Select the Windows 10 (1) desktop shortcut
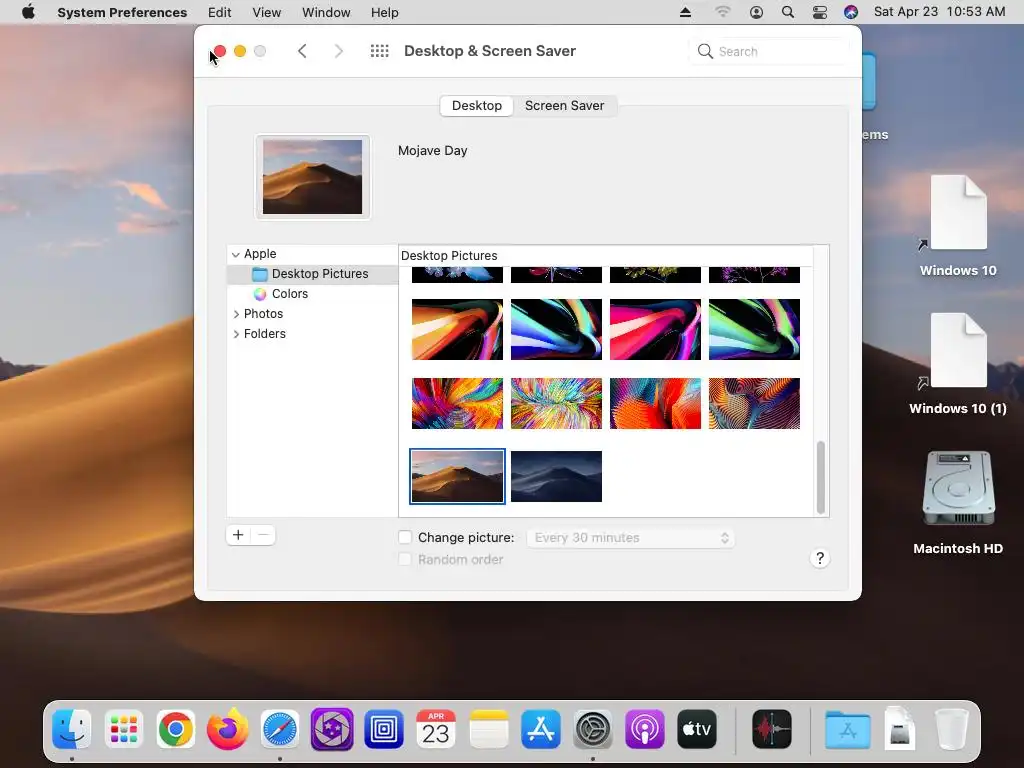 click(x=958, y=364)
